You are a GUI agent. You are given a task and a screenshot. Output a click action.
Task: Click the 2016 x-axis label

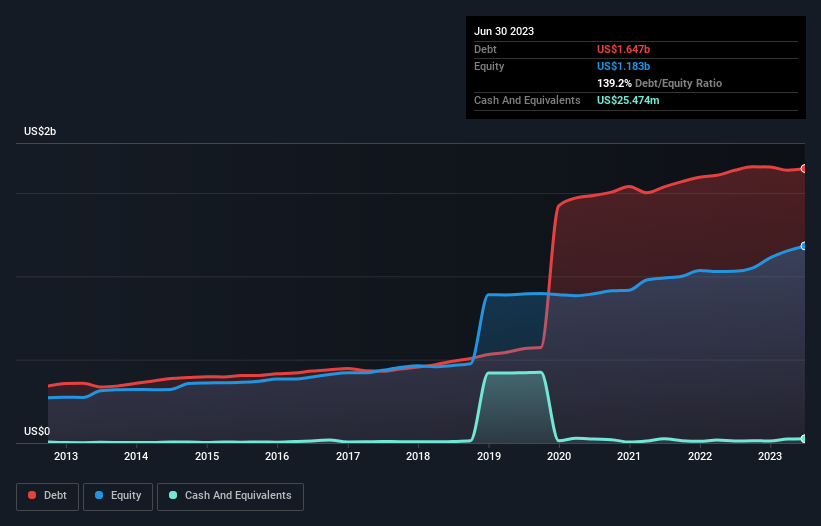point(277,456)
